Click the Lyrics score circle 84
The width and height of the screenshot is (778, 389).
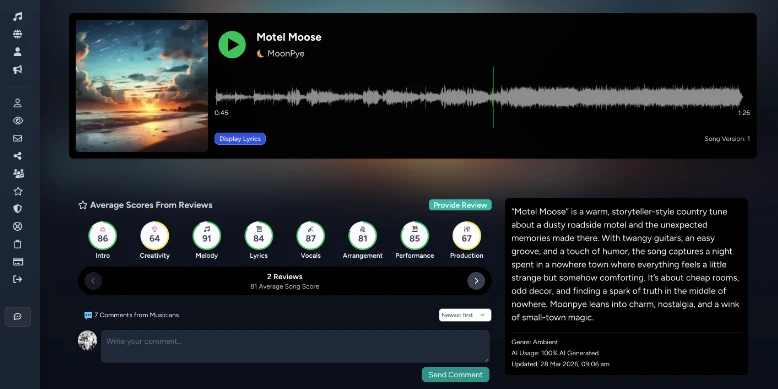[x=259, y=236]
